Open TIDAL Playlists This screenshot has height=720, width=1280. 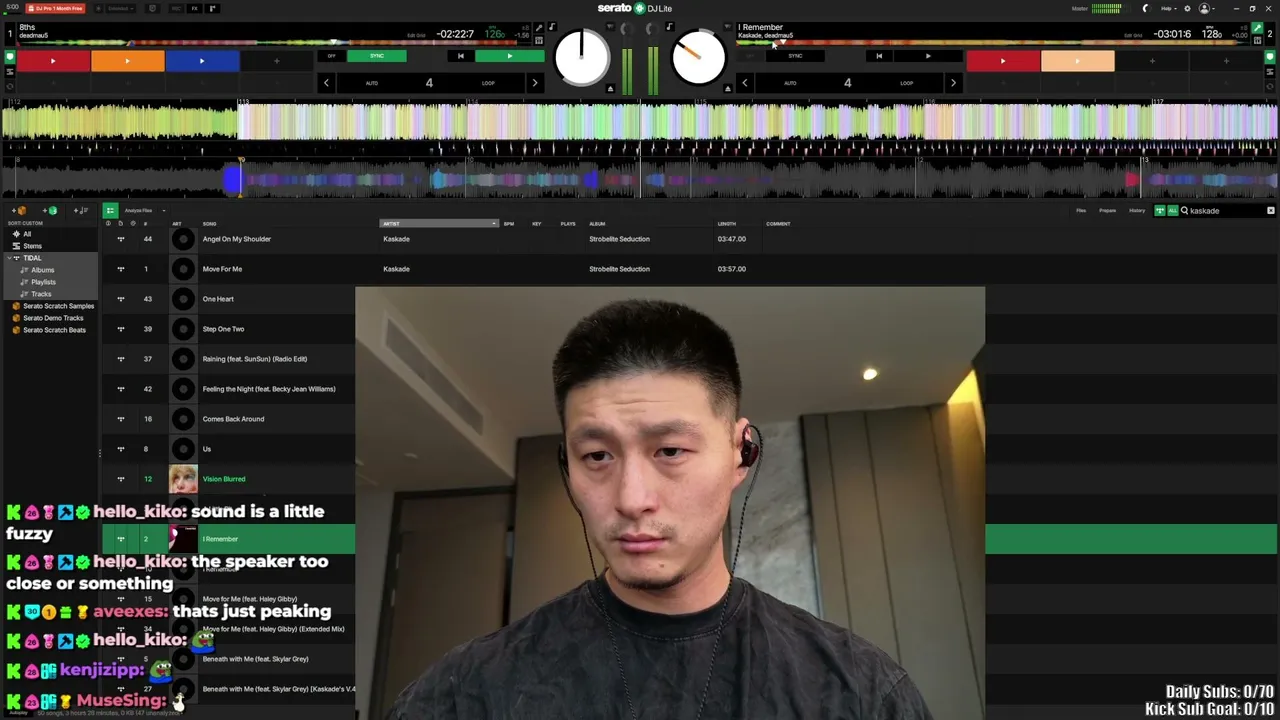tap(43, 282)
